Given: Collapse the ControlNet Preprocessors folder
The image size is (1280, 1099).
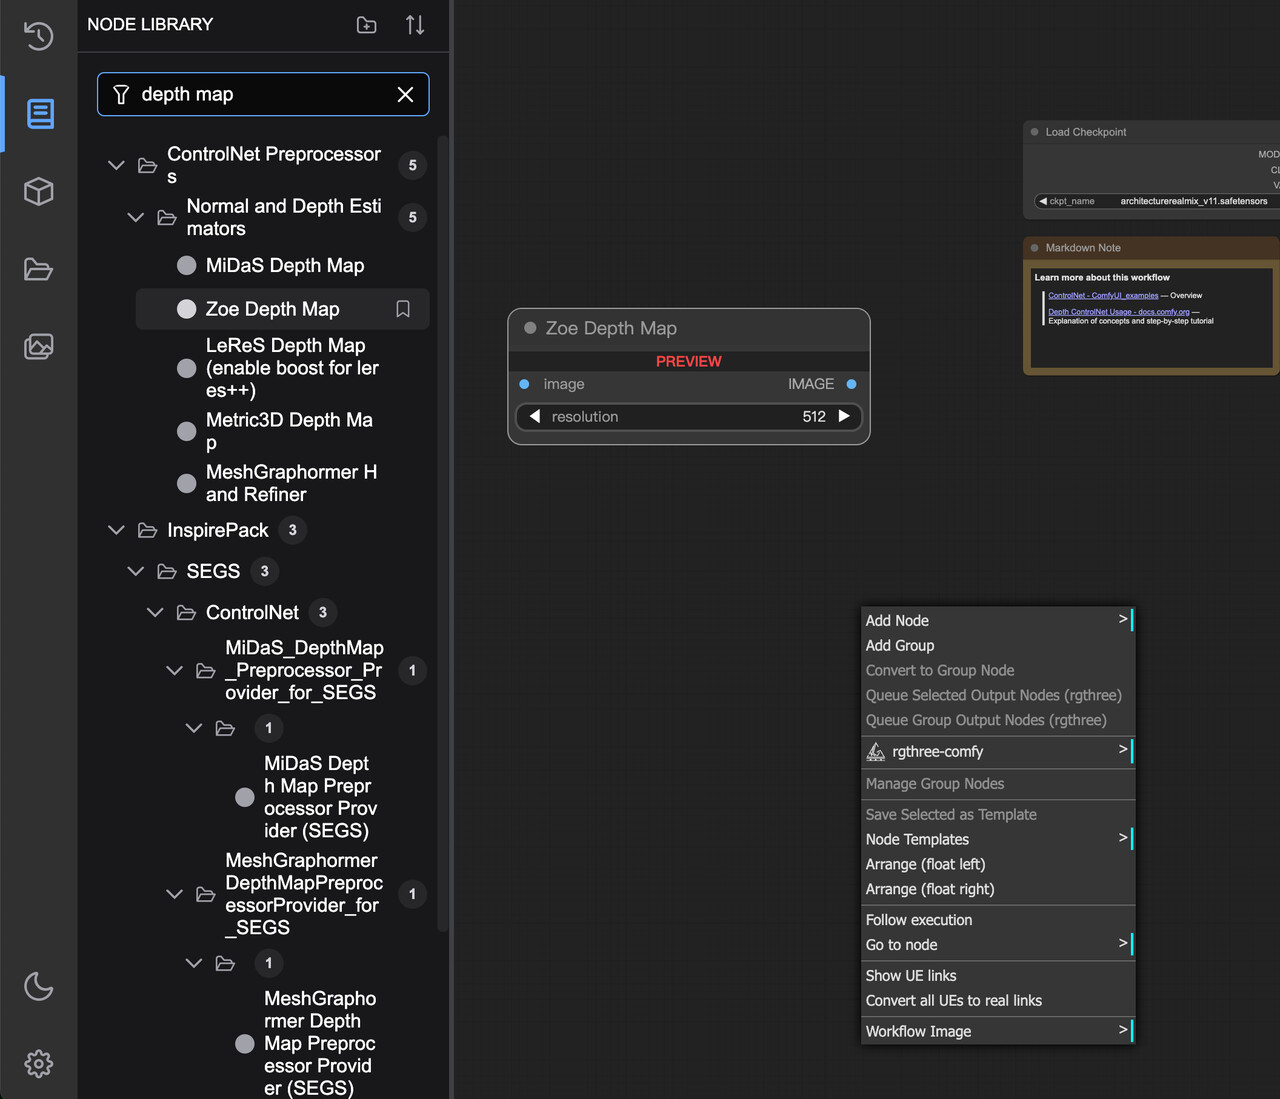Looking at the screenshot, I should click(117, 165).
